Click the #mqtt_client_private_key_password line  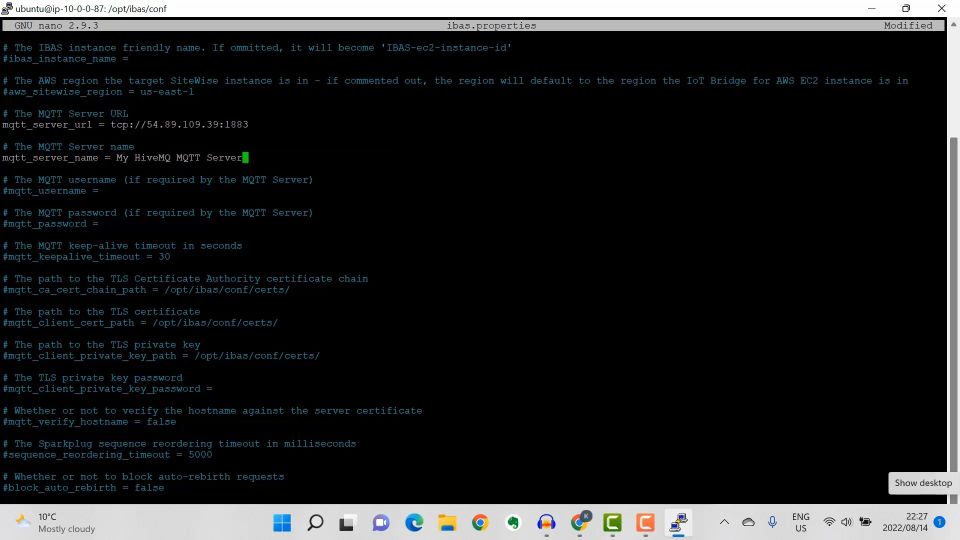[x=107, y=389]
